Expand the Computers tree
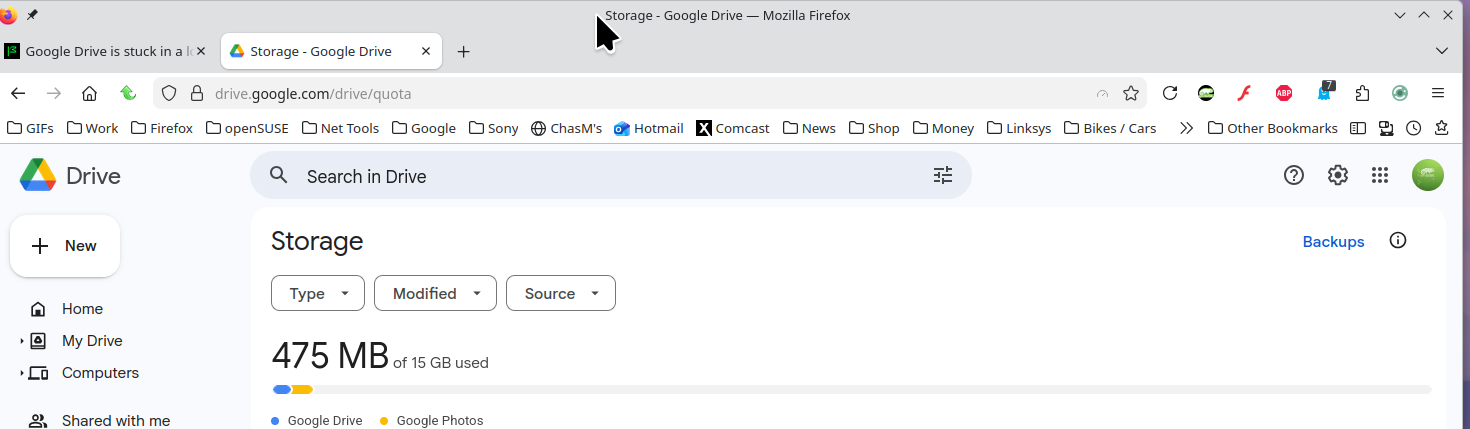 (x=22, y=373)
